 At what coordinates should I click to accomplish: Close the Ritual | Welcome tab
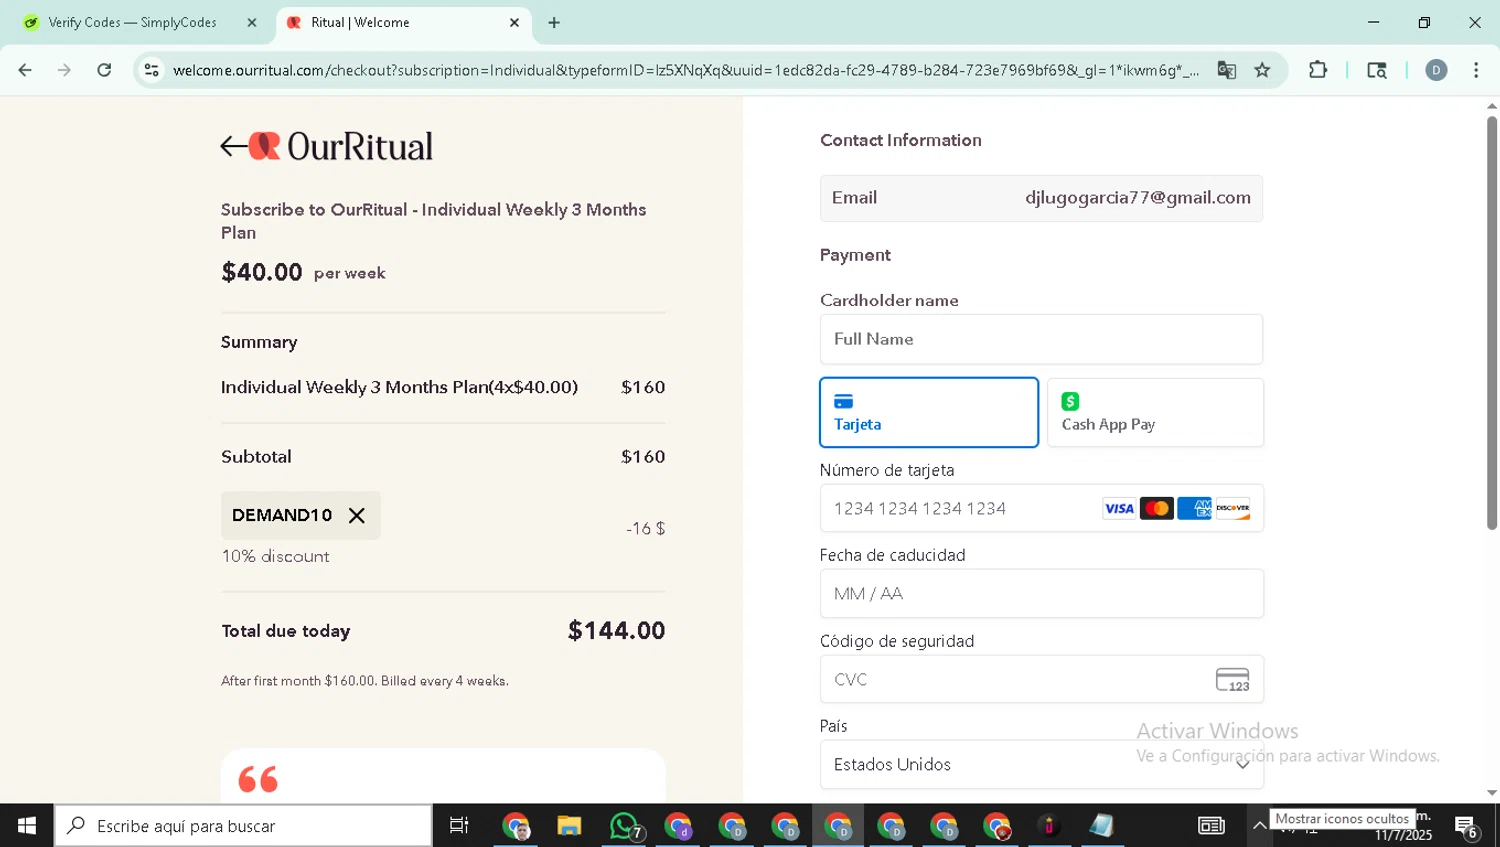coord(514,22)
